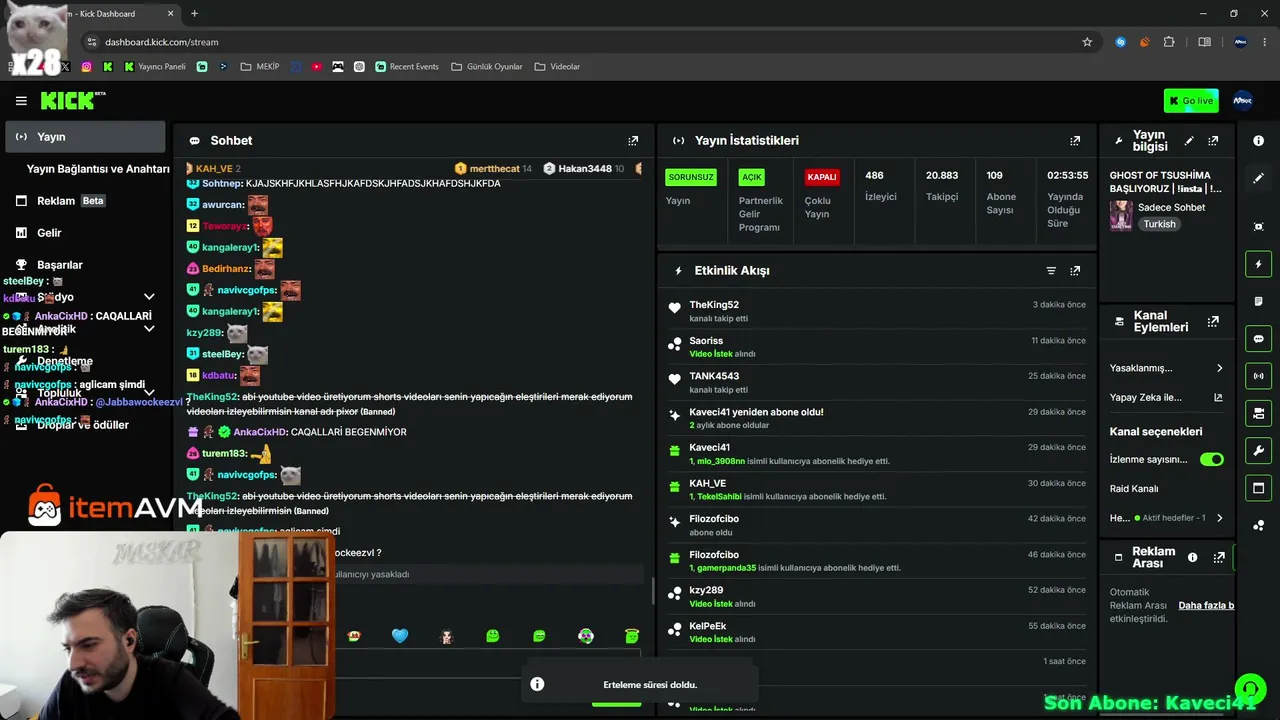Click the green Go live button
Image resolution: width=1280 pixels, height=720 pixels.
click(x=1191, y=101)
